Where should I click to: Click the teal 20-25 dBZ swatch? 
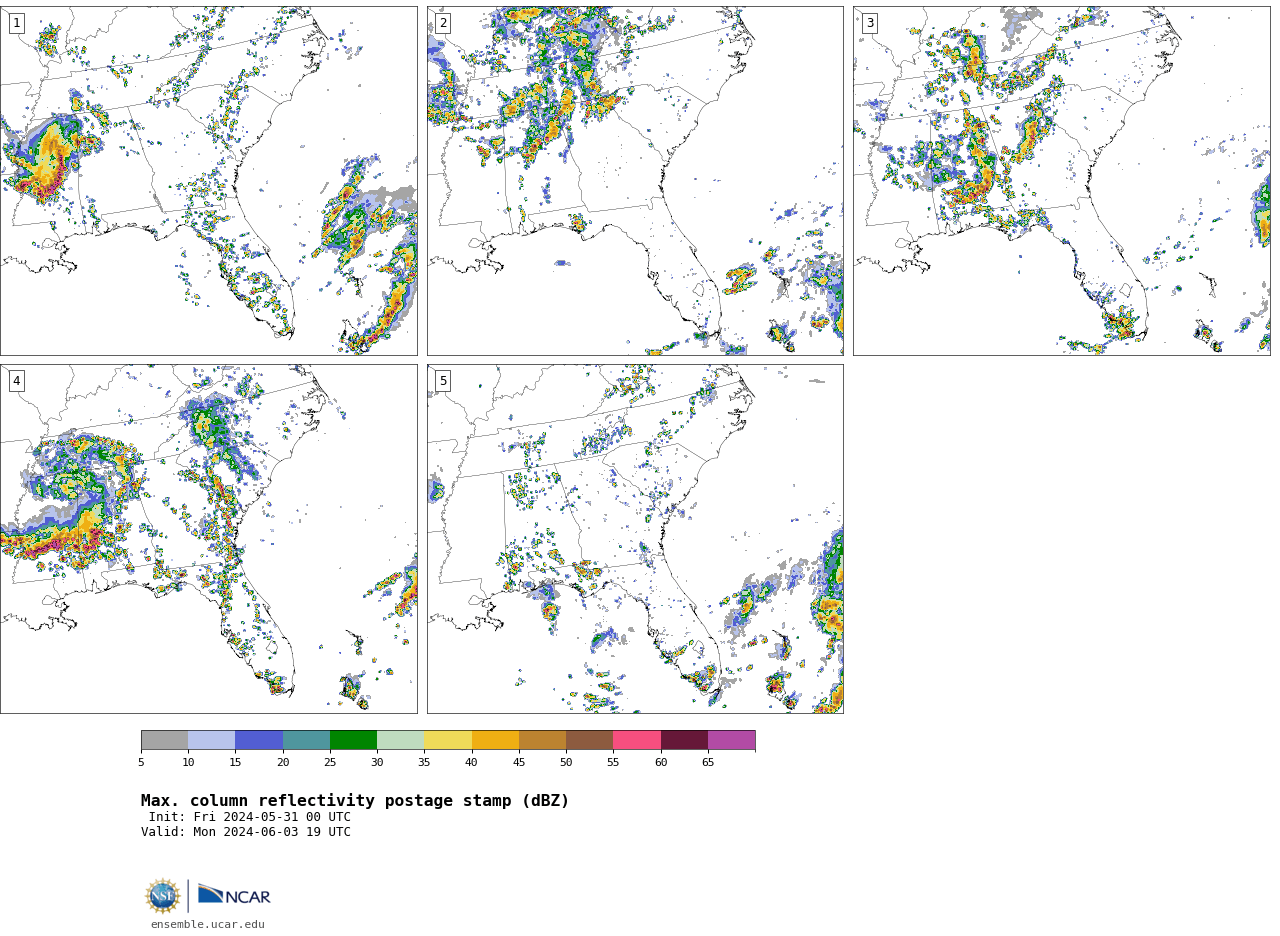pos(306,740)
